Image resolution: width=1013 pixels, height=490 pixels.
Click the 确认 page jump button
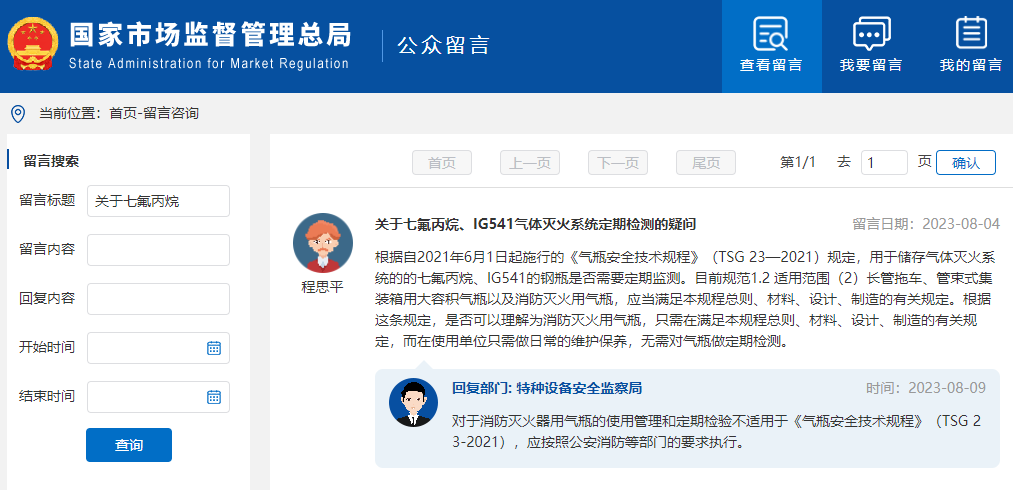966,163
